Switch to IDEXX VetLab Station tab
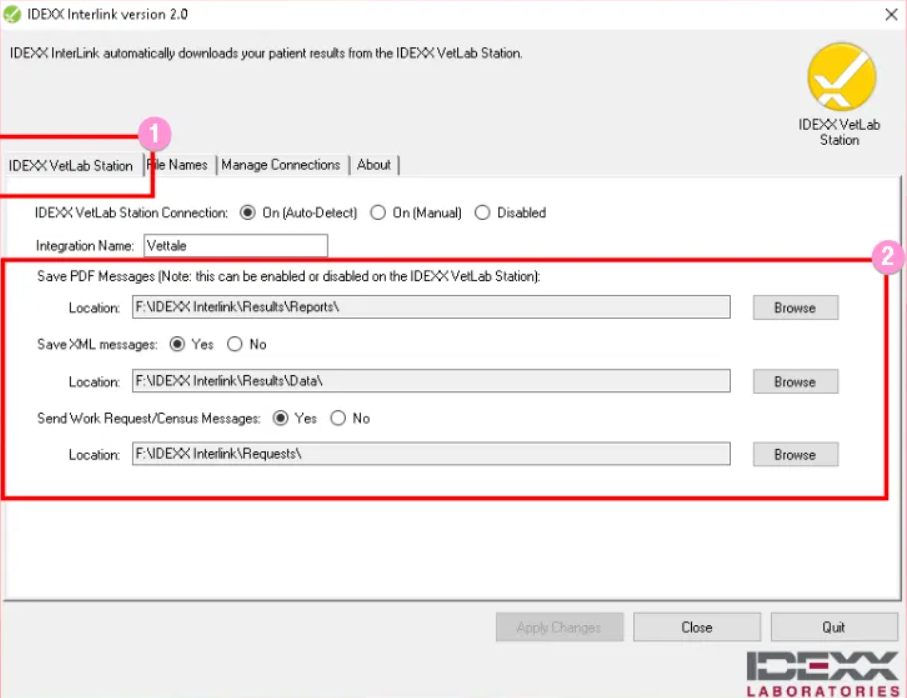This screenshot has height=698, width=907. [71, 165]
